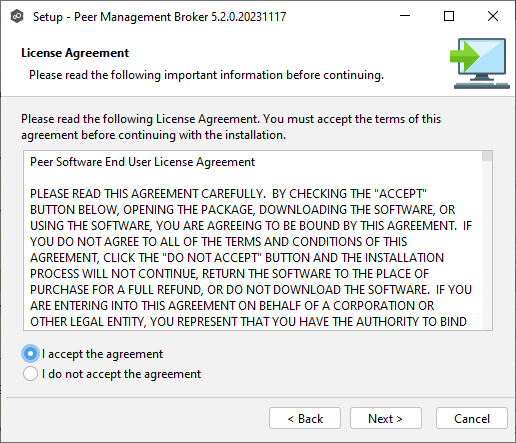
Task: Click the Next > button
Action: tap(386, 418)
